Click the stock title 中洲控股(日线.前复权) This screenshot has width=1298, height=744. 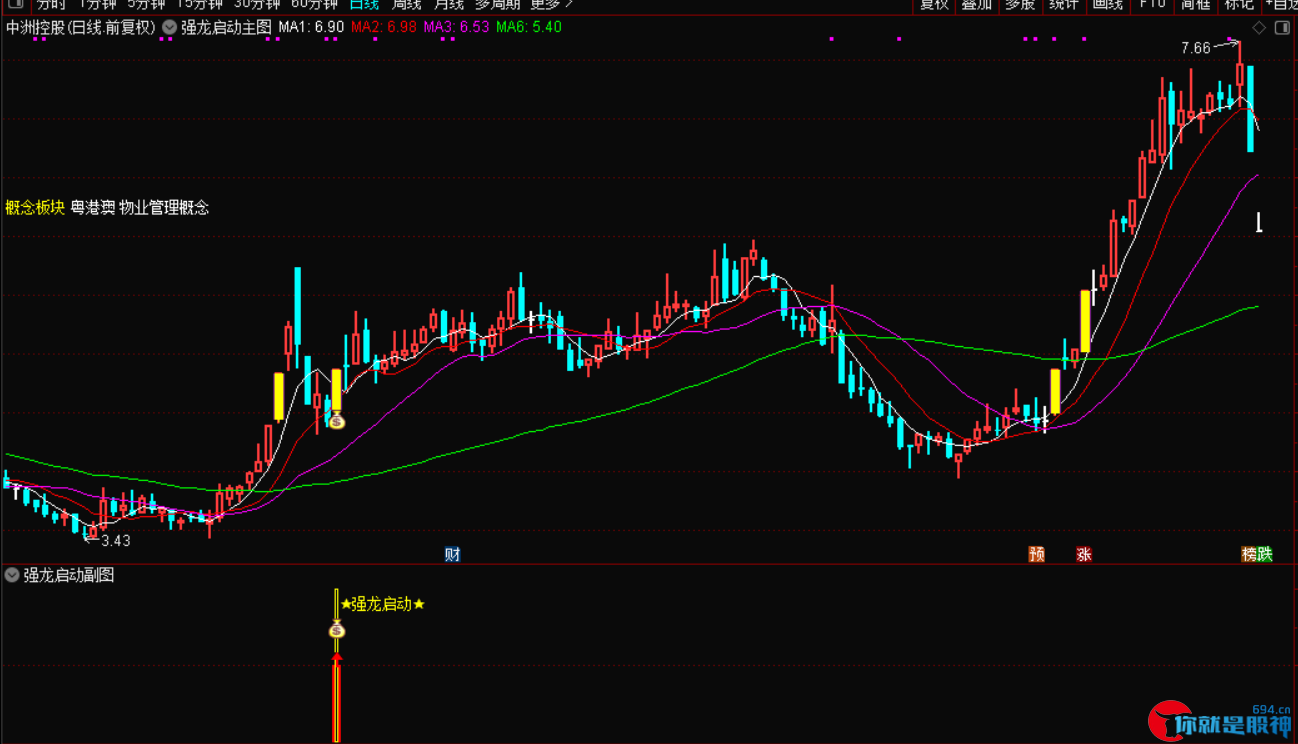tap(81, 28)
